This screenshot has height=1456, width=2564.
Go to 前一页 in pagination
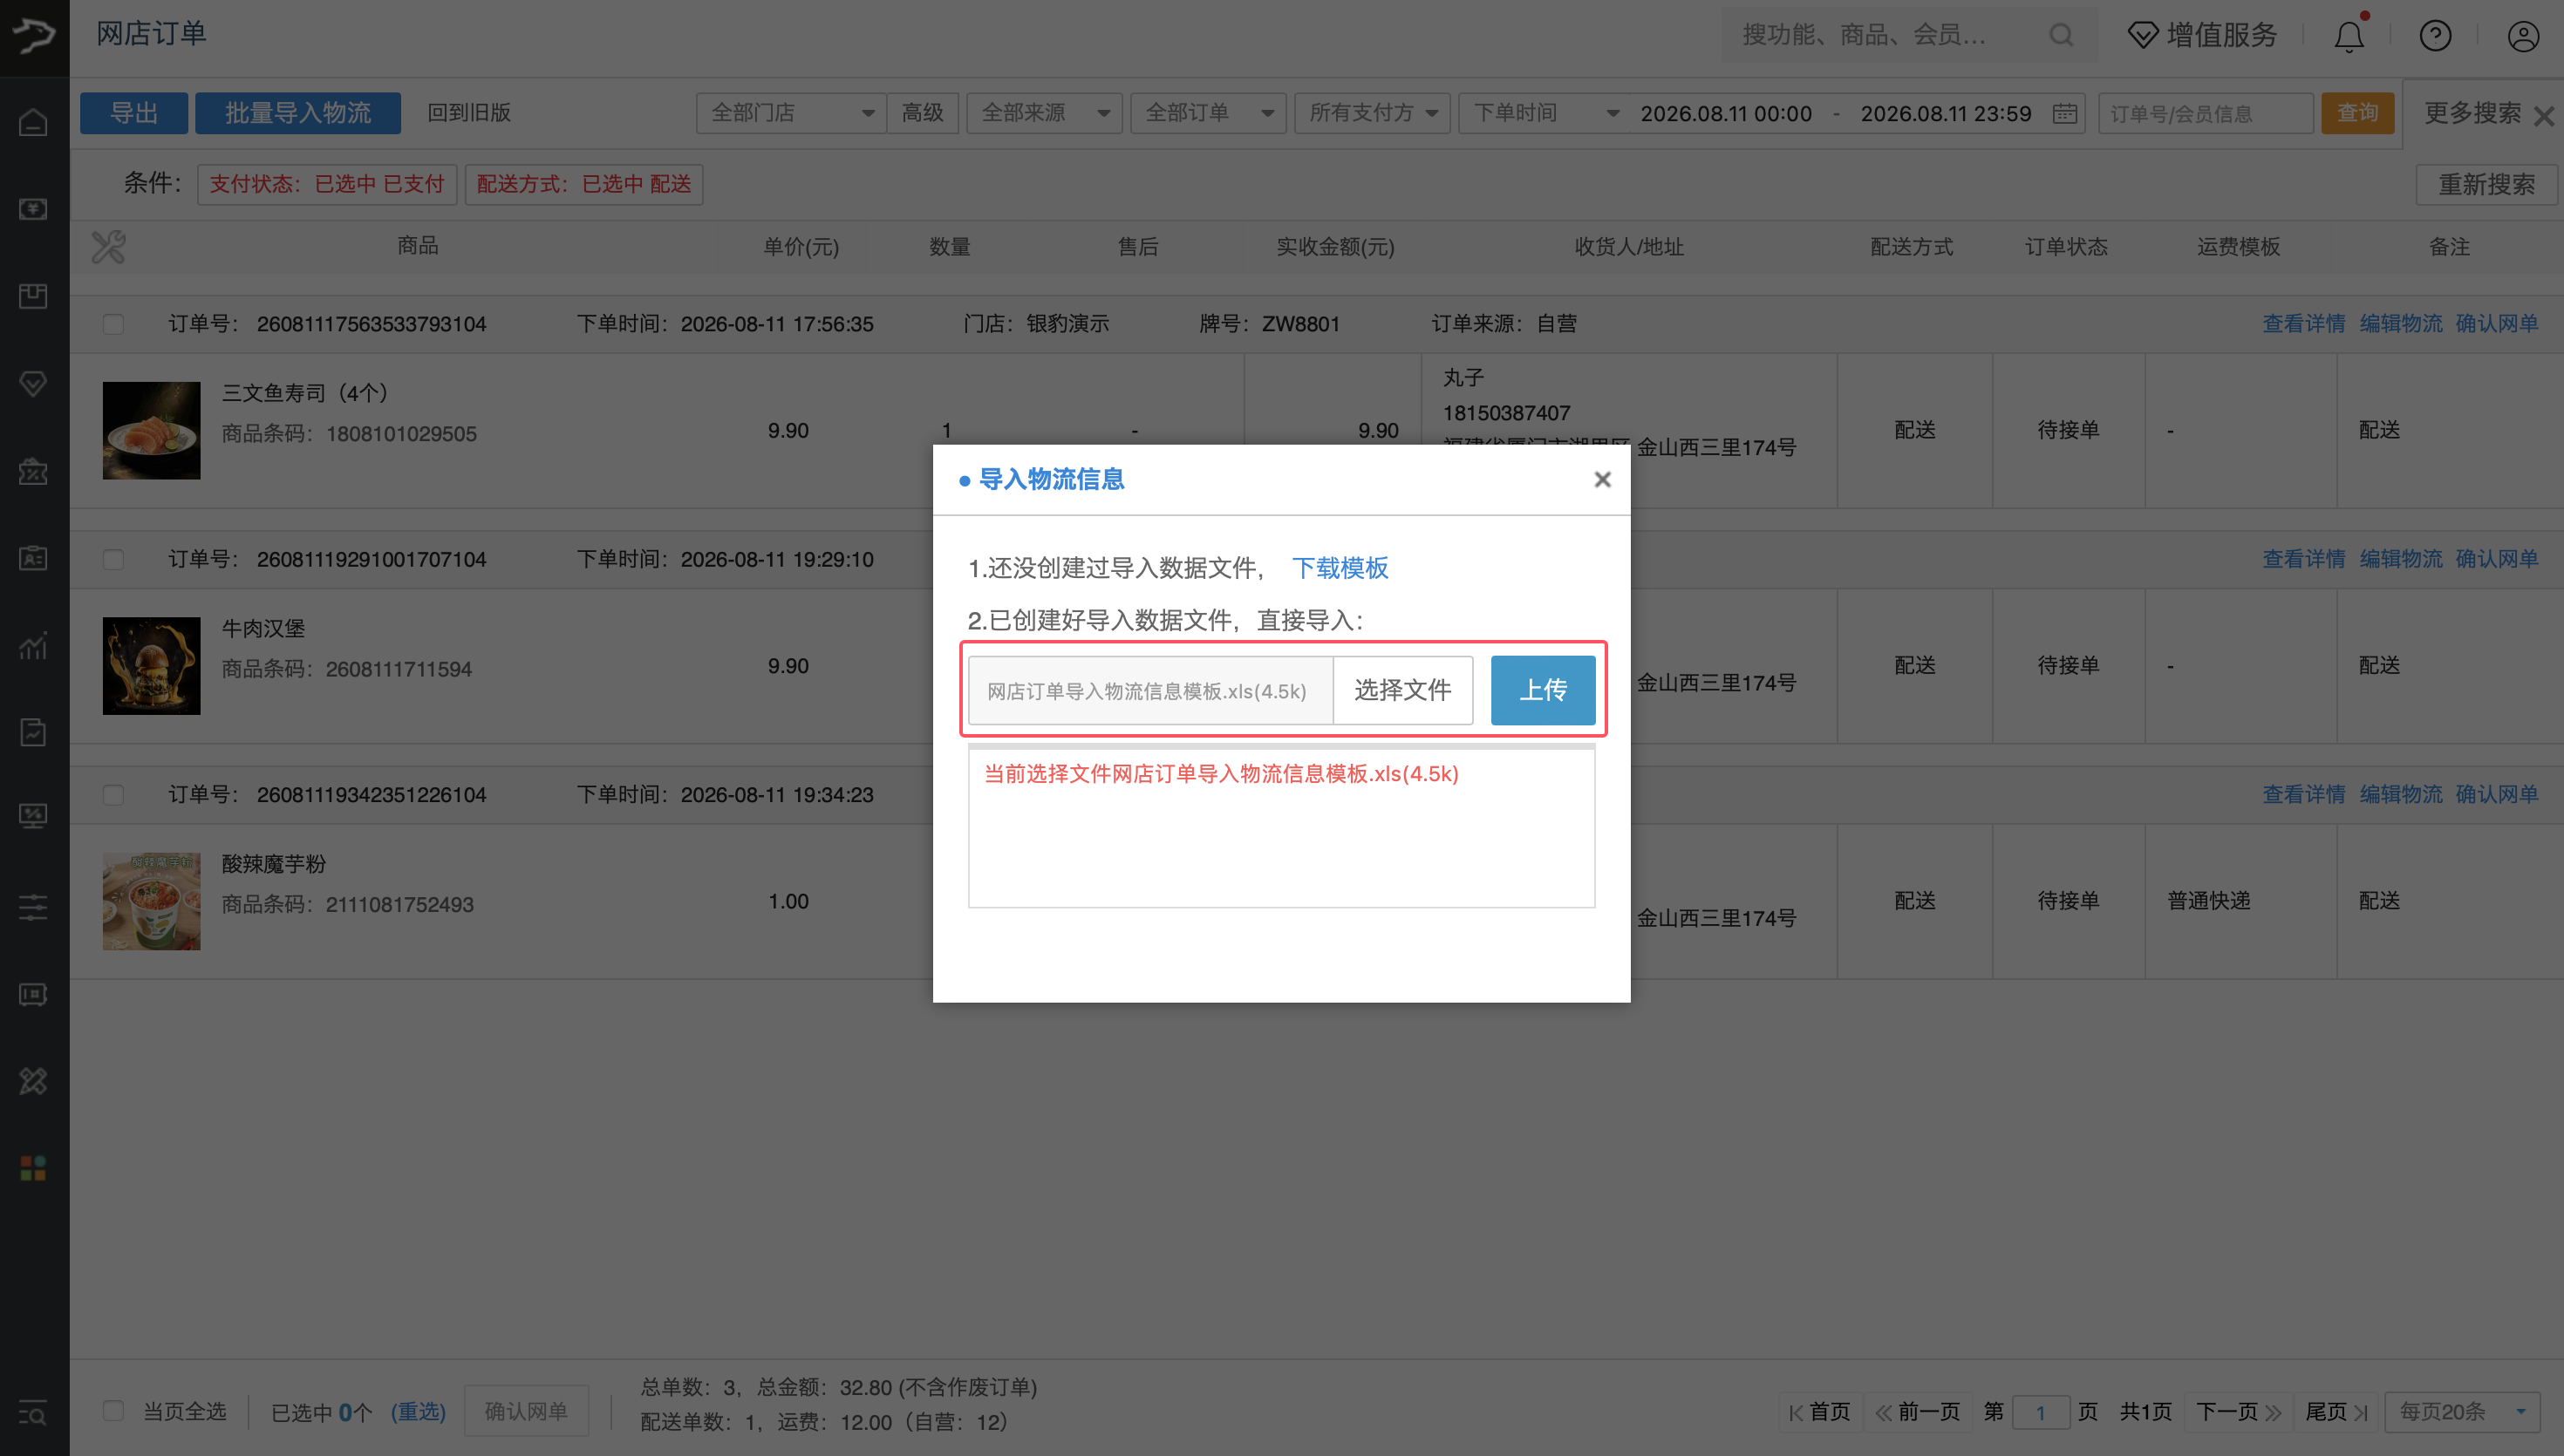1918,1411
